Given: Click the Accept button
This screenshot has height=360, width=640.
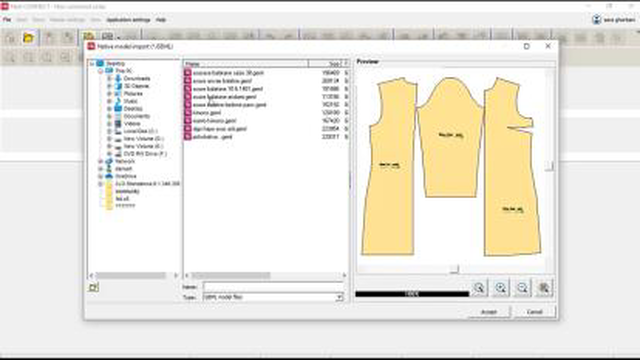Looking at the screenshot, I should click(489, 312).
